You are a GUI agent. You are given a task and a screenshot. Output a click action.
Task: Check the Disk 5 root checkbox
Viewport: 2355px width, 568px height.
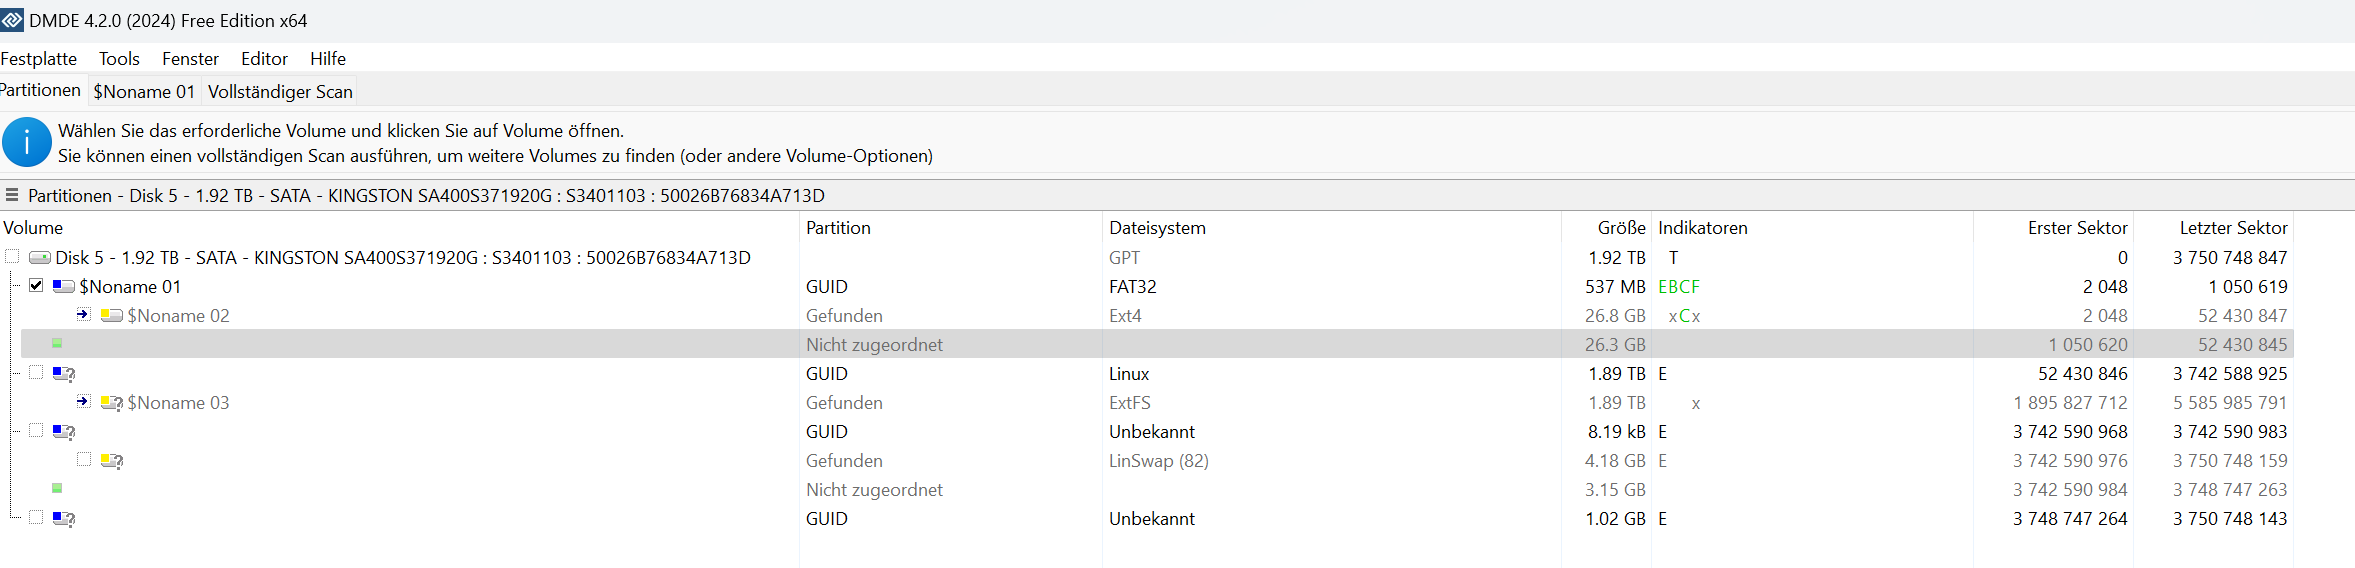[x=12, y=257]
